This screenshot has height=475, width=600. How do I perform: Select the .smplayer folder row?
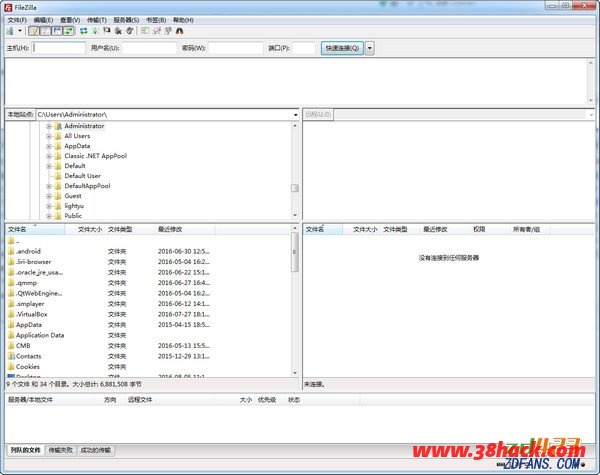pos(148,304)
